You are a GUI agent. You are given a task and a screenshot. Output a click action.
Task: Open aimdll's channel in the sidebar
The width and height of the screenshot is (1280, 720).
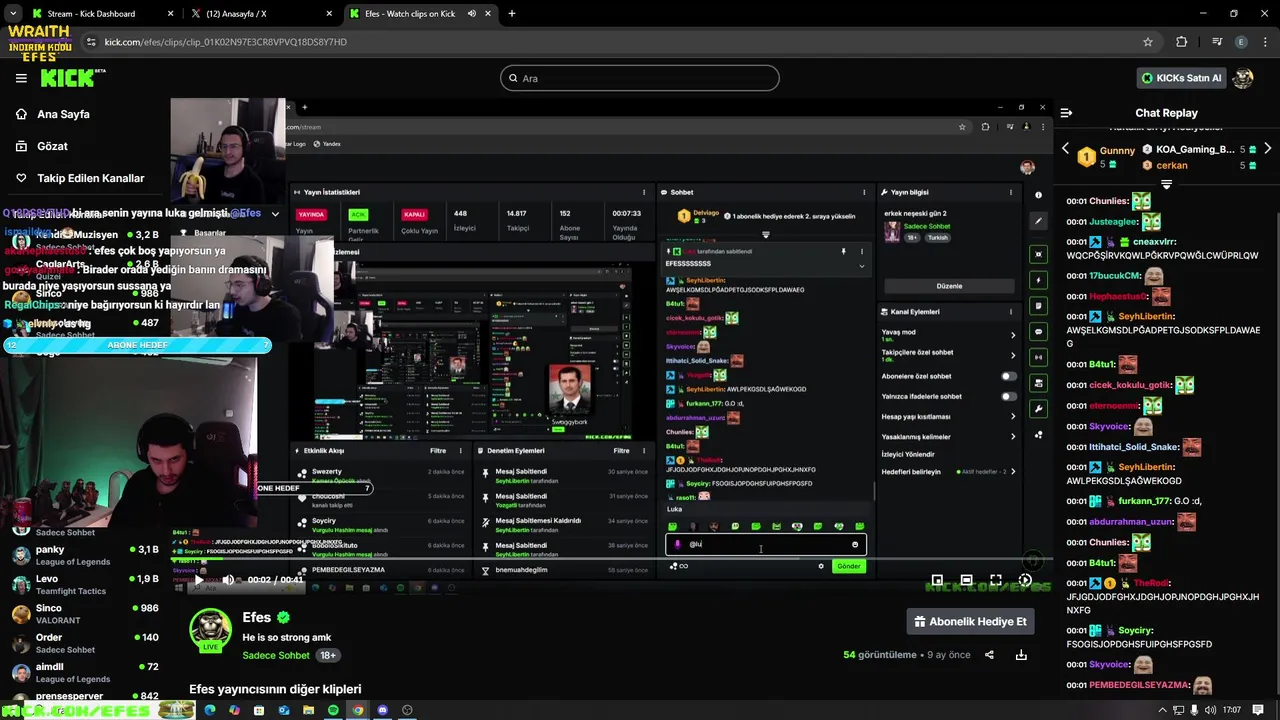(85, 672)
